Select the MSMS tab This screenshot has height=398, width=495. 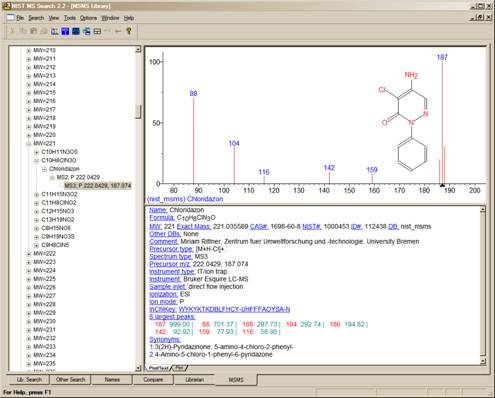(236, 380)
